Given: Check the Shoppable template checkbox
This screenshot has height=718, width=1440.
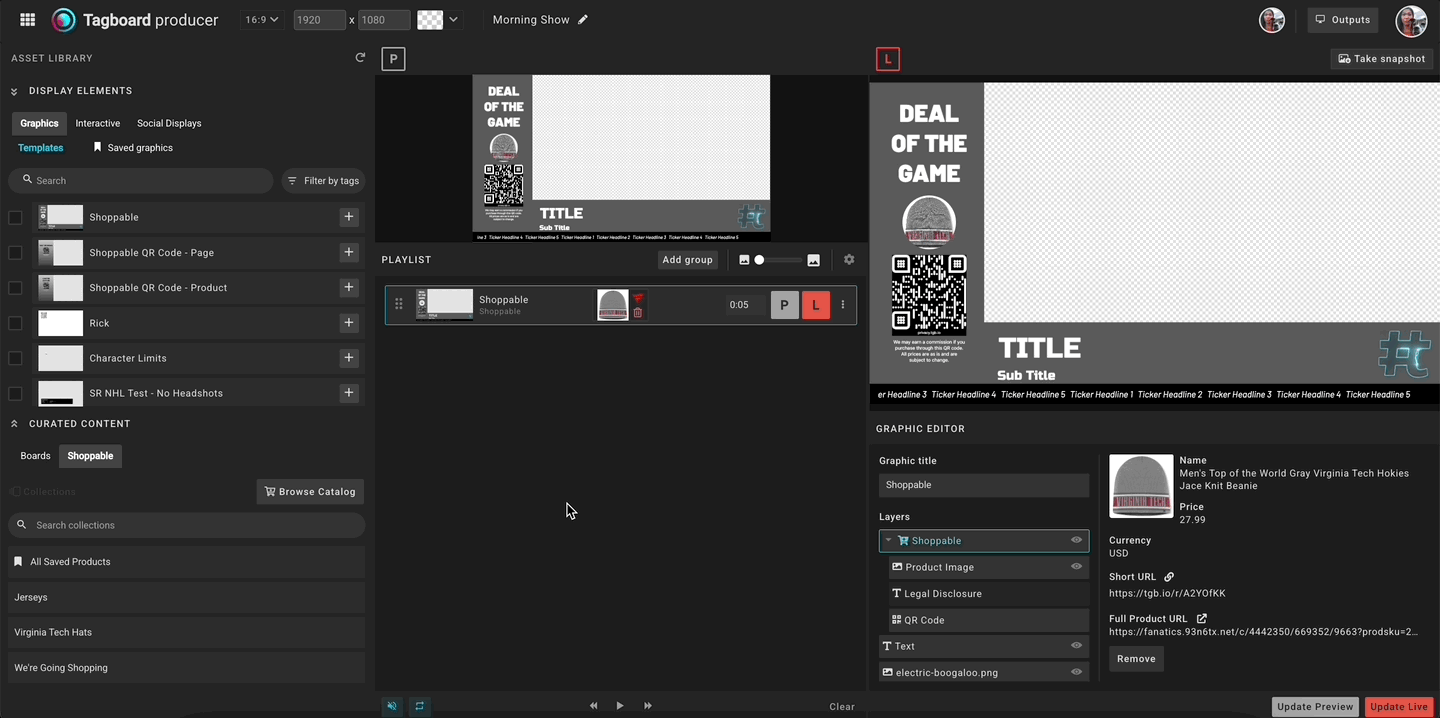Looking at the screenshot, I should [x=15, y=217].
